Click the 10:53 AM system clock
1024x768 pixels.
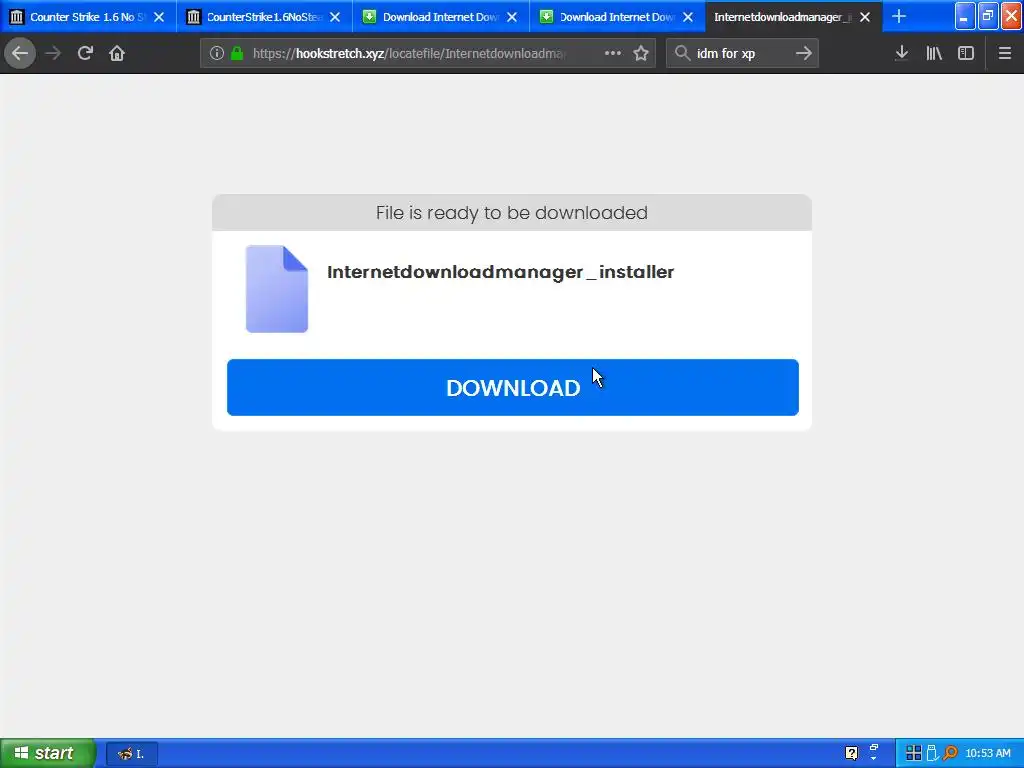pos(988,753)
